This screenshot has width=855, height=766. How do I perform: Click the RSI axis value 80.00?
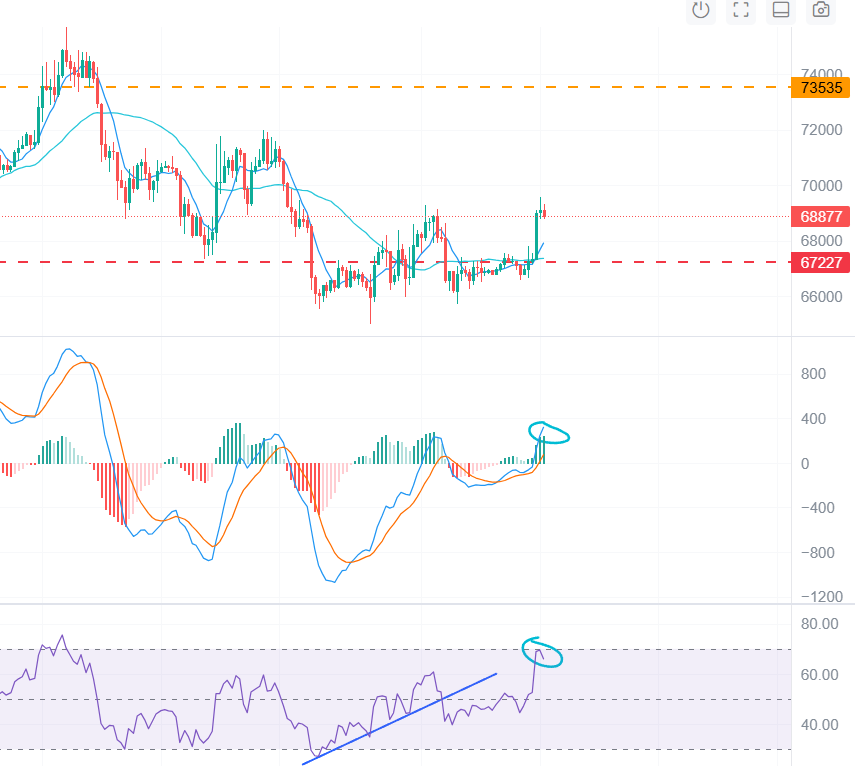819,624
